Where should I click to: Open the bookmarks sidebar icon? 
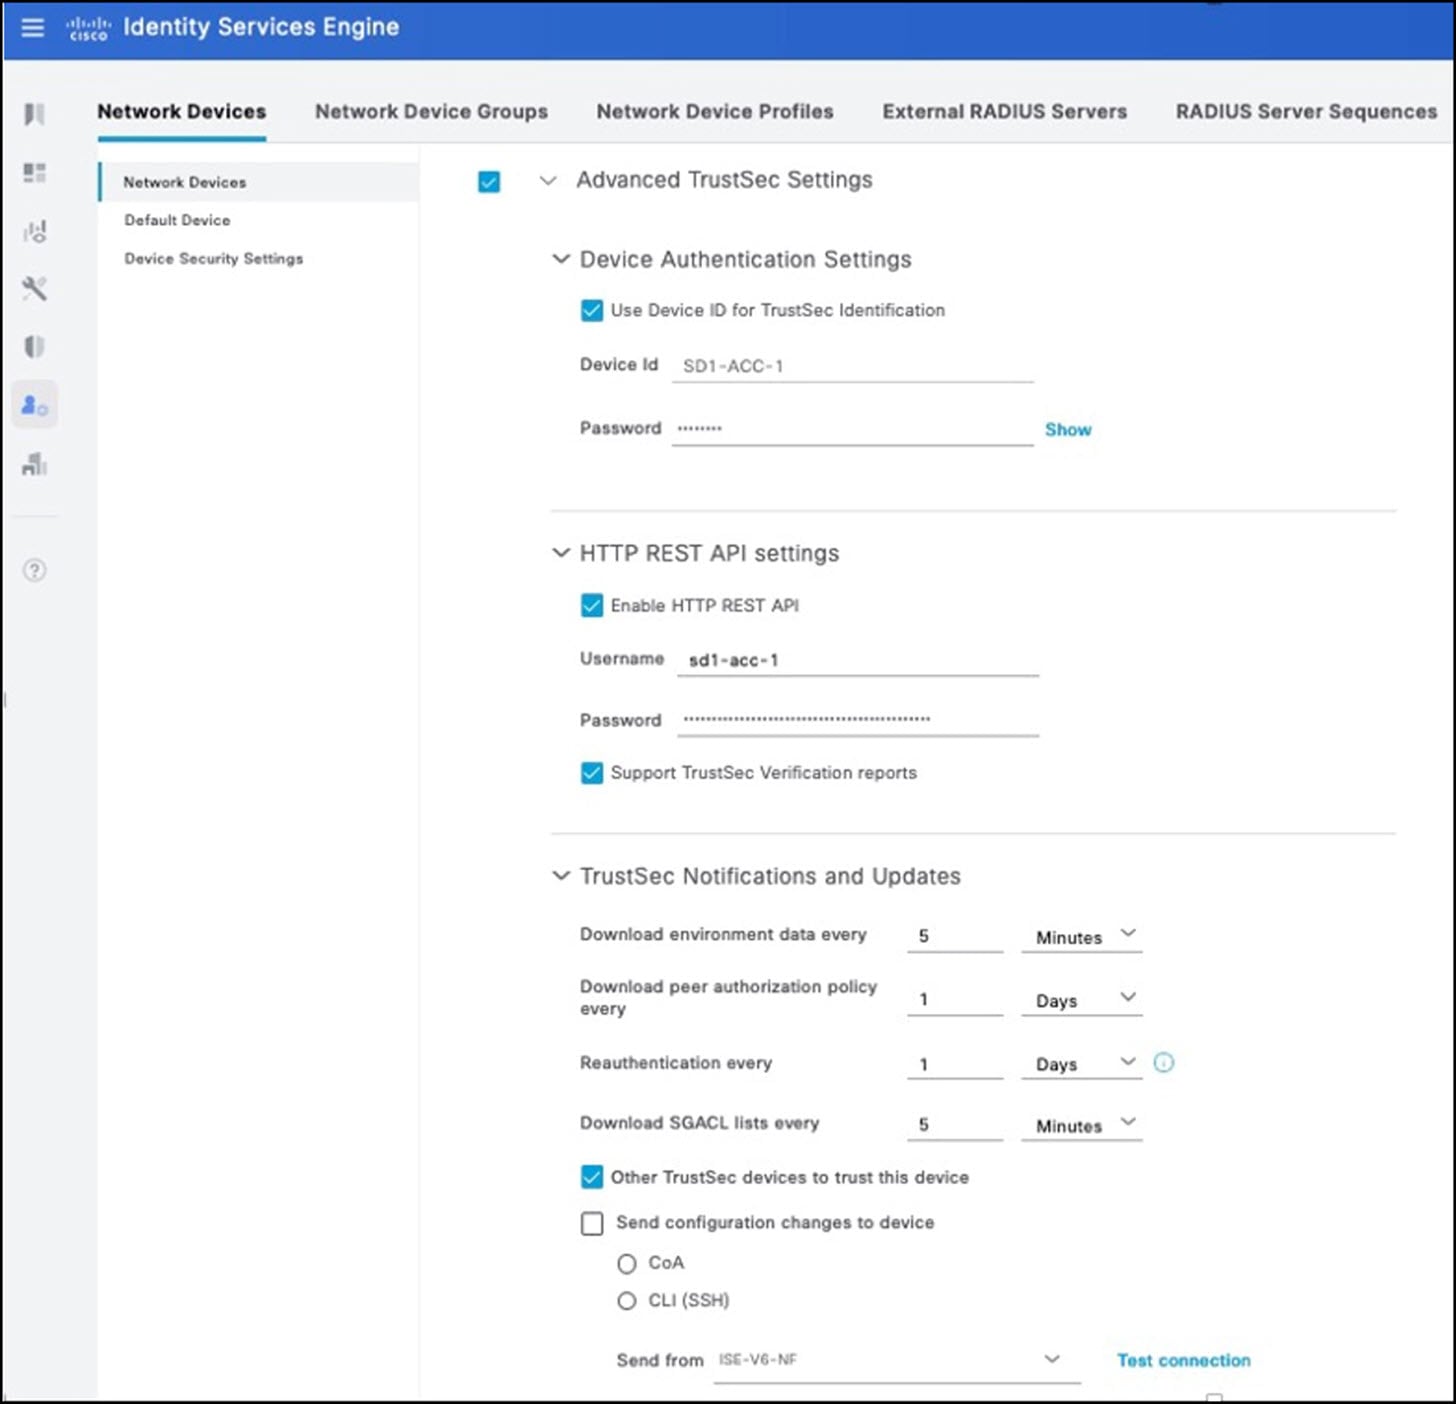pos(34,114)
